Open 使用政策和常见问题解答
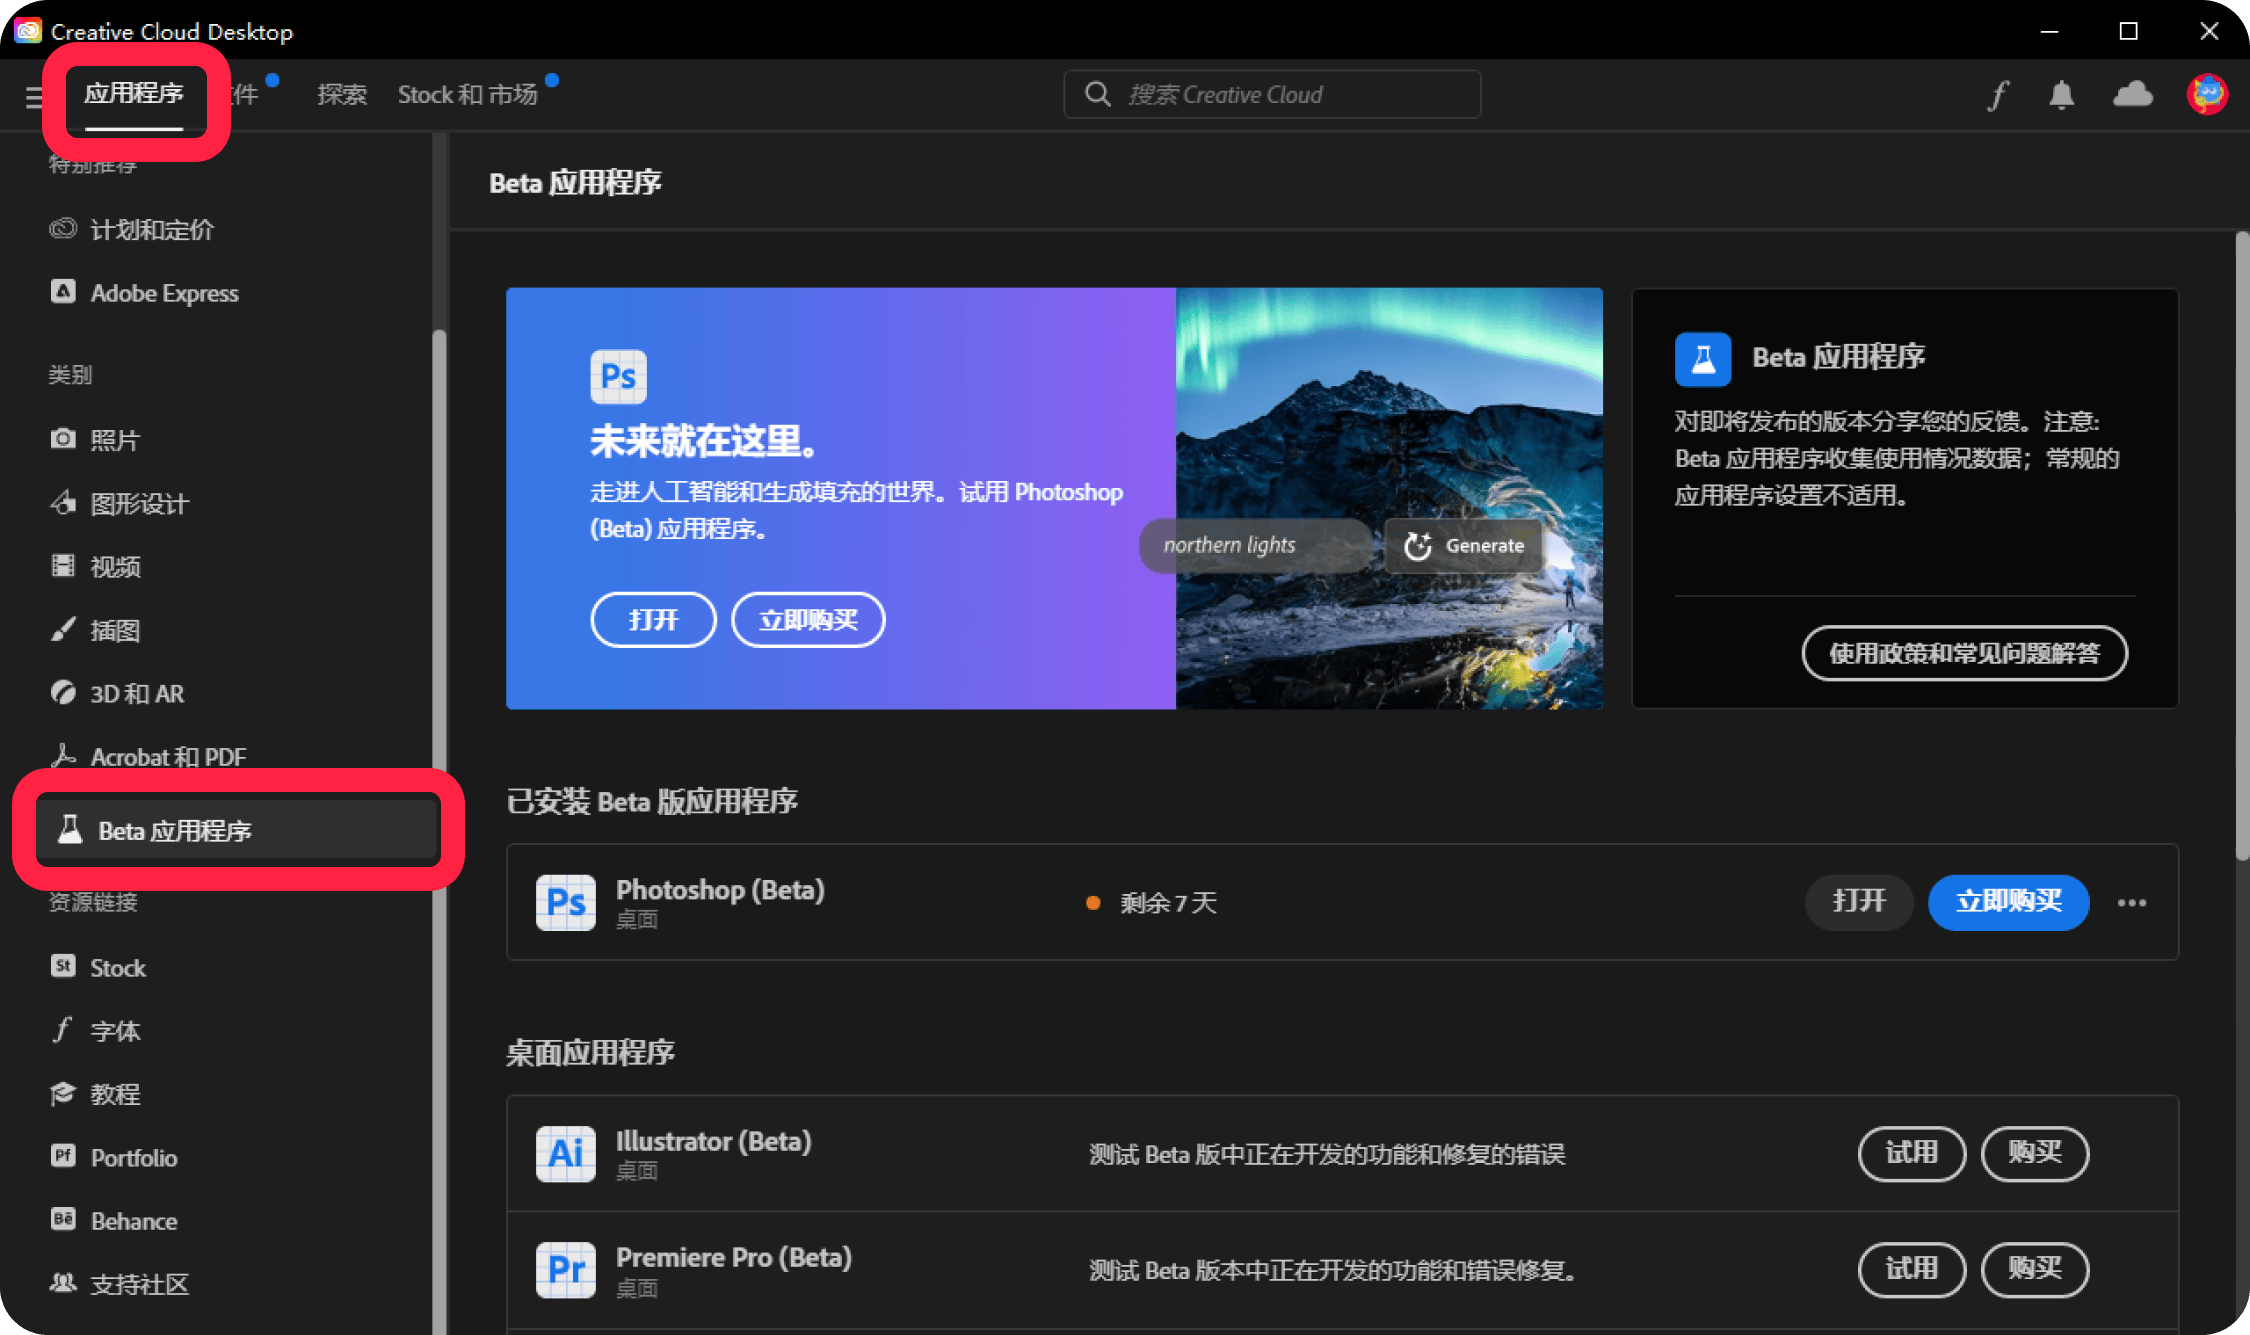Image resolution: width=2250 pixels, height=1335 pixels. click(1964, 653)
